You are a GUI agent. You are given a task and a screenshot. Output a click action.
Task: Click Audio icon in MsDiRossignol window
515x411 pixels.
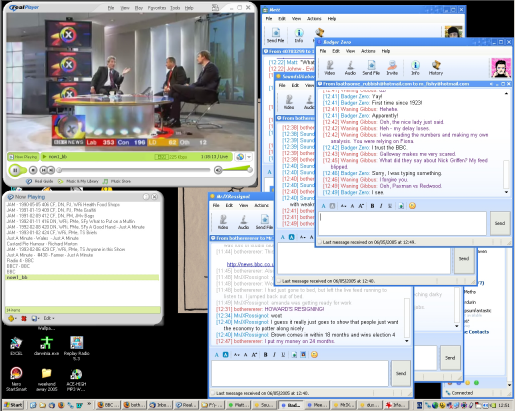click(243, 222)
